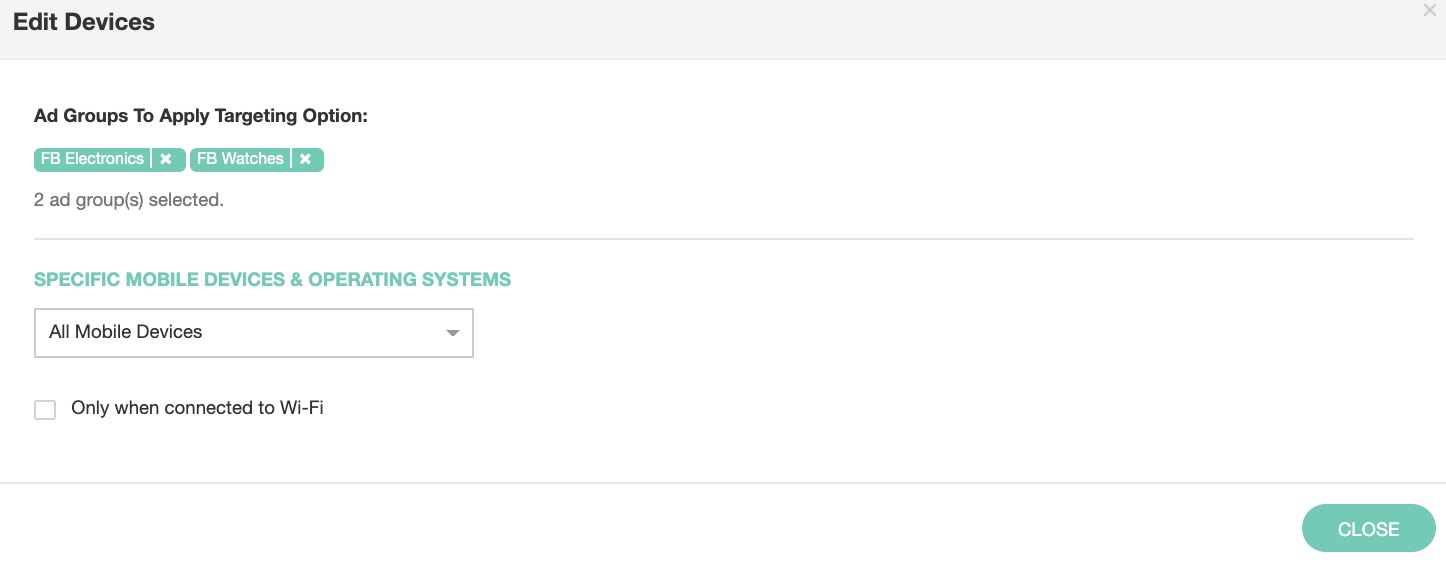Click the divider line below the ad groups

[723, 239]
